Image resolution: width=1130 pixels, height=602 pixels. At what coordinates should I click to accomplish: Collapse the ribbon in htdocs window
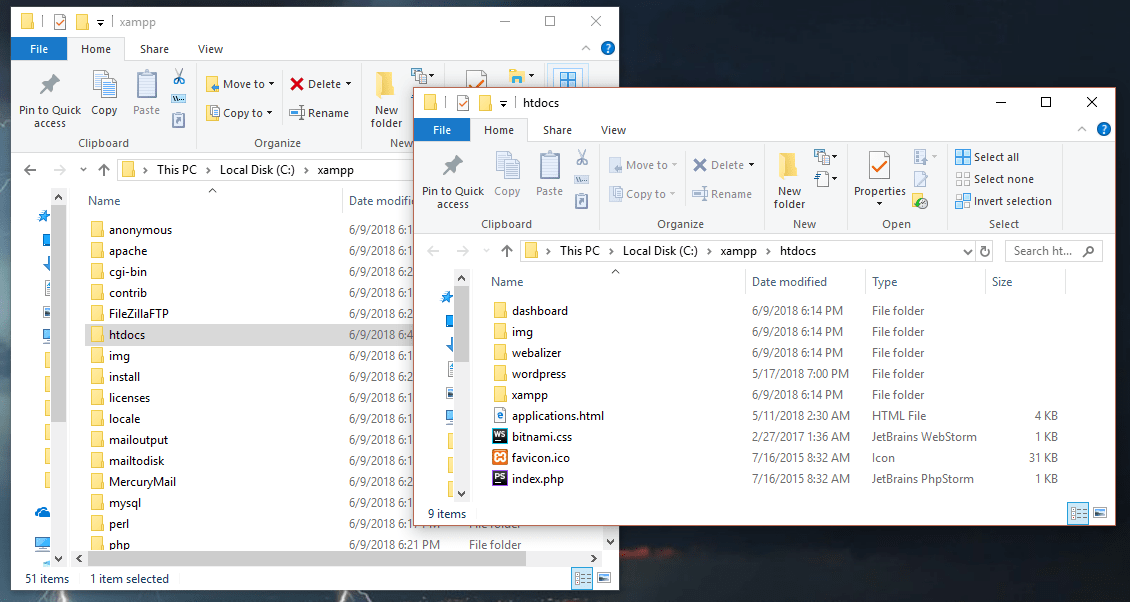1082,130
